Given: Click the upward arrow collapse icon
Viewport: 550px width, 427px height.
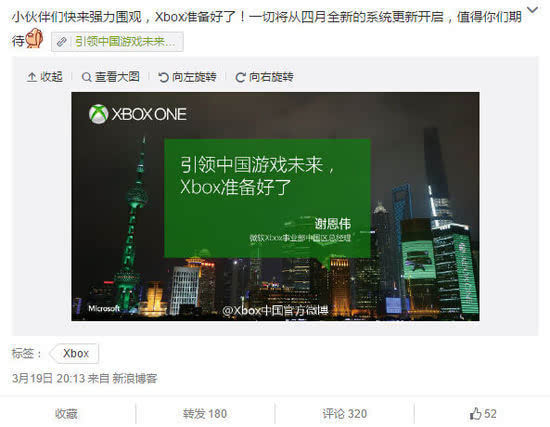Looking at the screenshot, I should [x=32, y=77].
